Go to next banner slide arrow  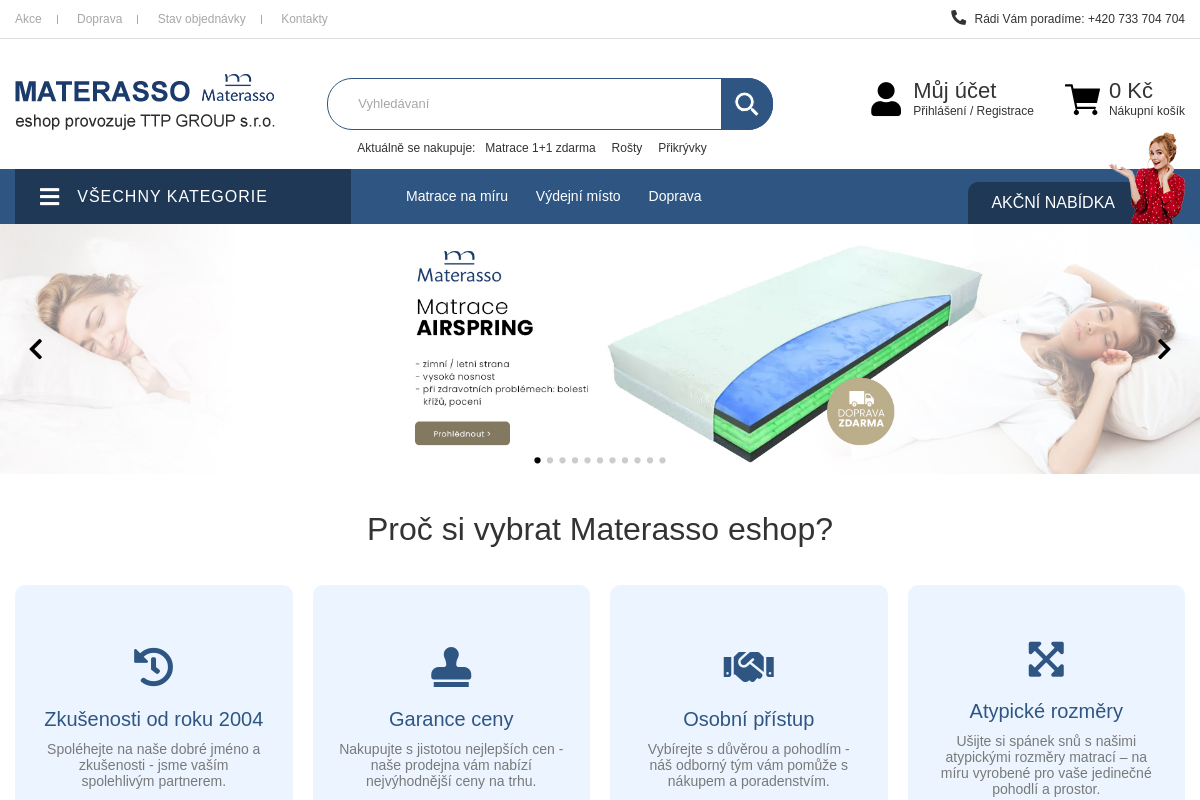tap(1164, 349)
